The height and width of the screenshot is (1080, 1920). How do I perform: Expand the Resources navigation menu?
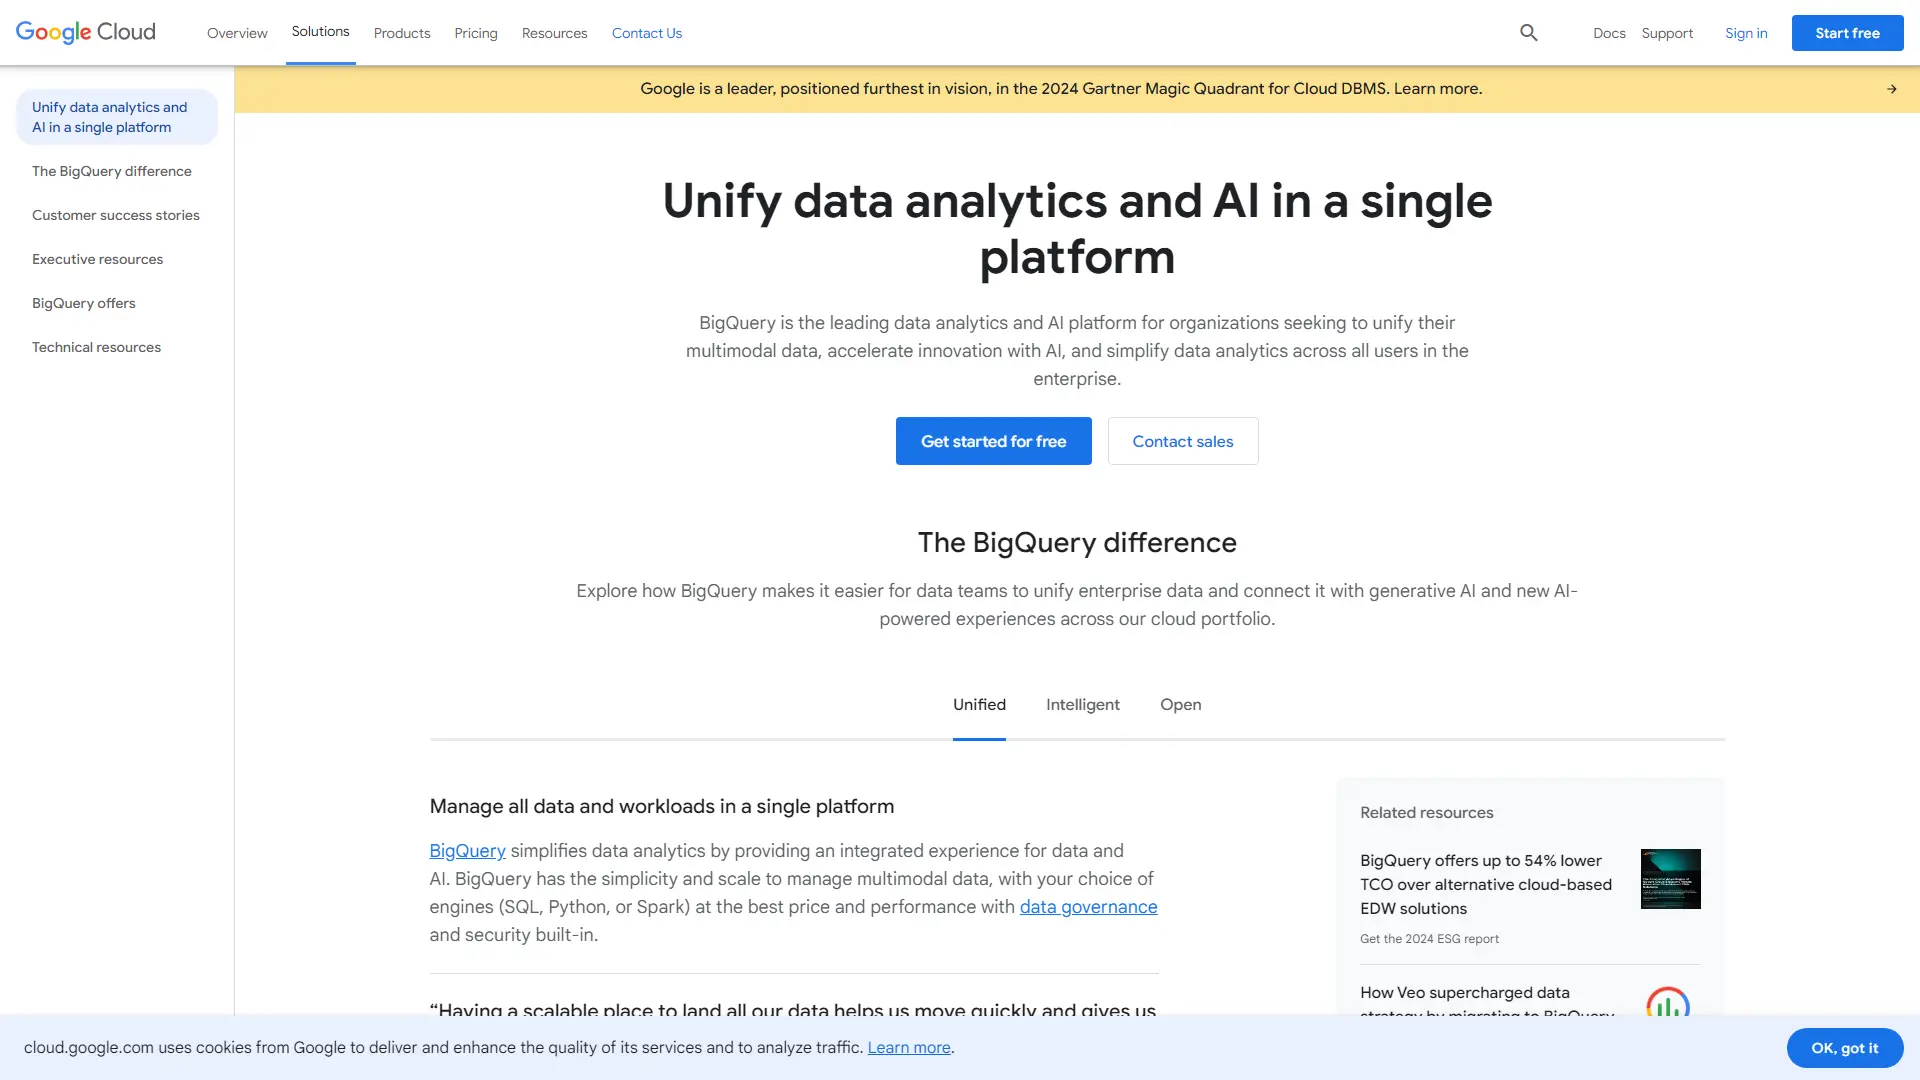click(x=554, y=33)
